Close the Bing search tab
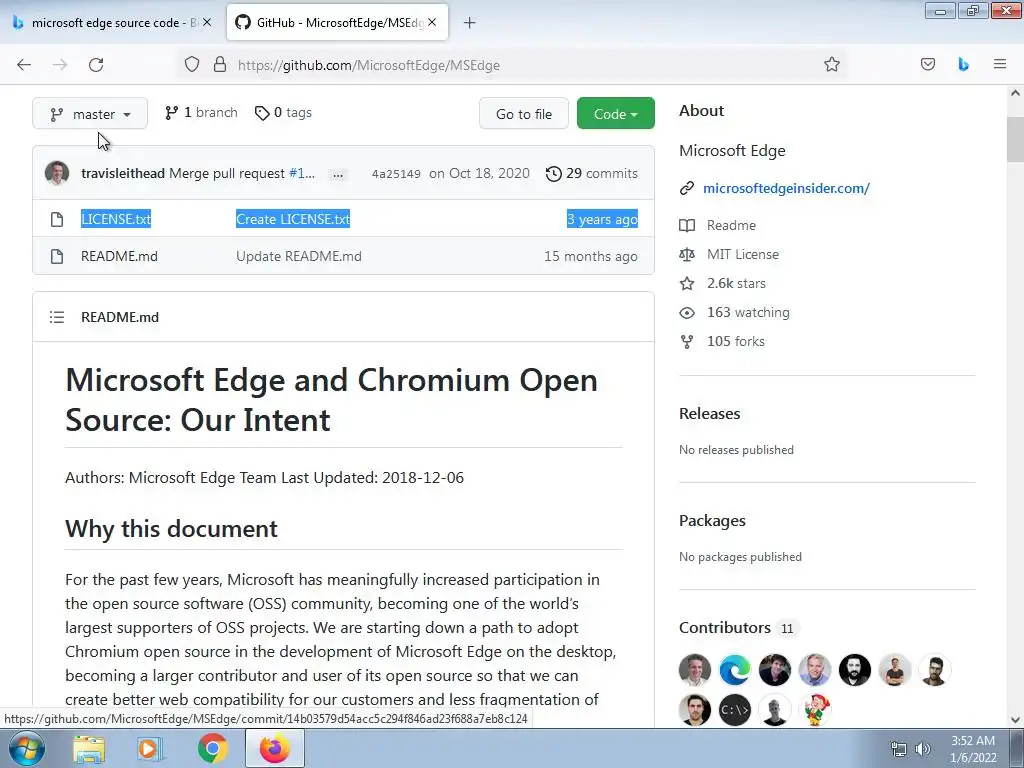 (x=206, y=22)
